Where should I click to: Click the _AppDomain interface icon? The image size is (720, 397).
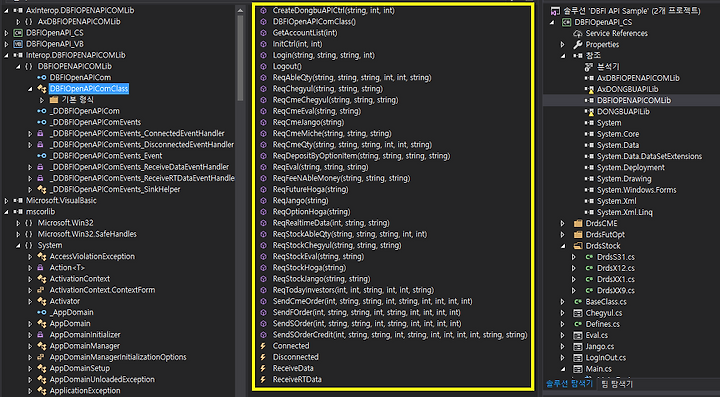pos(41,313)
